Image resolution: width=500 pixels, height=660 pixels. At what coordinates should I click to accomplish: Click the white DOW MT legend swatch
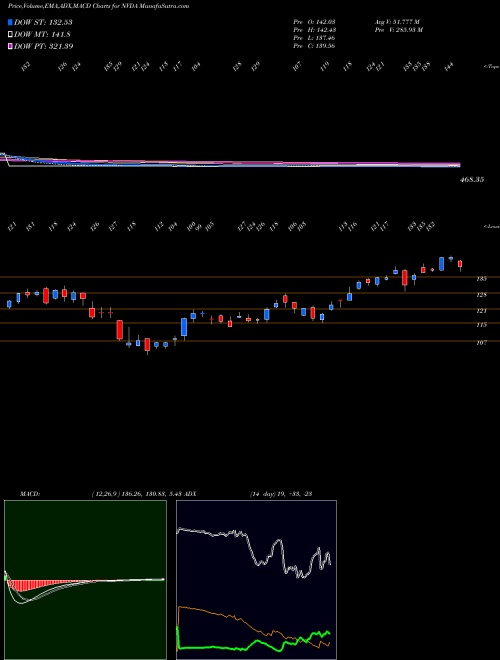coord(10,34)
